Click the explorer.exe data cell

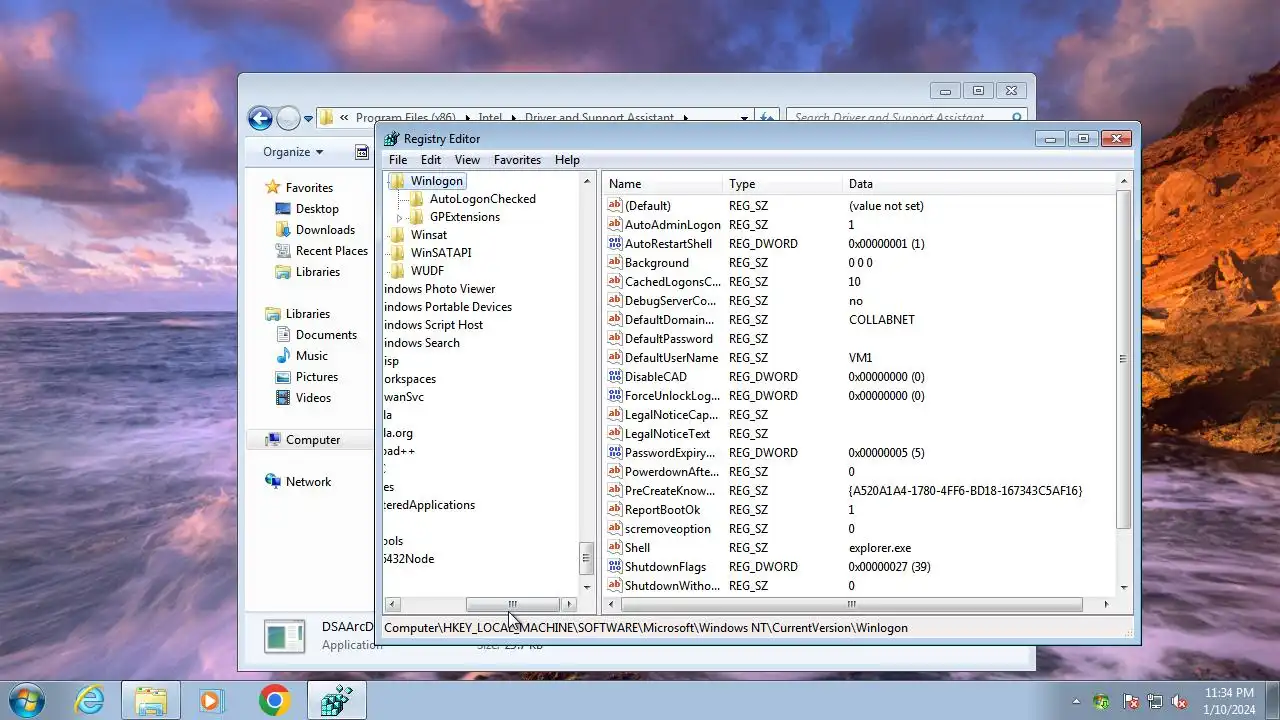coord(880,548)
